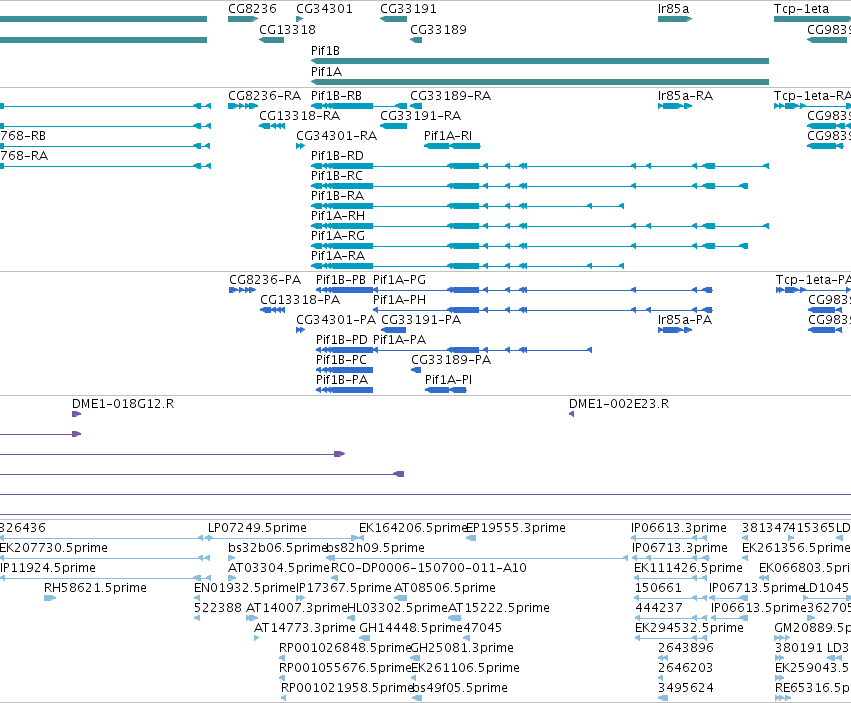Select transcript CG8236-RA
This screenshot has width=851, height=703.
[x=264, y=96]
